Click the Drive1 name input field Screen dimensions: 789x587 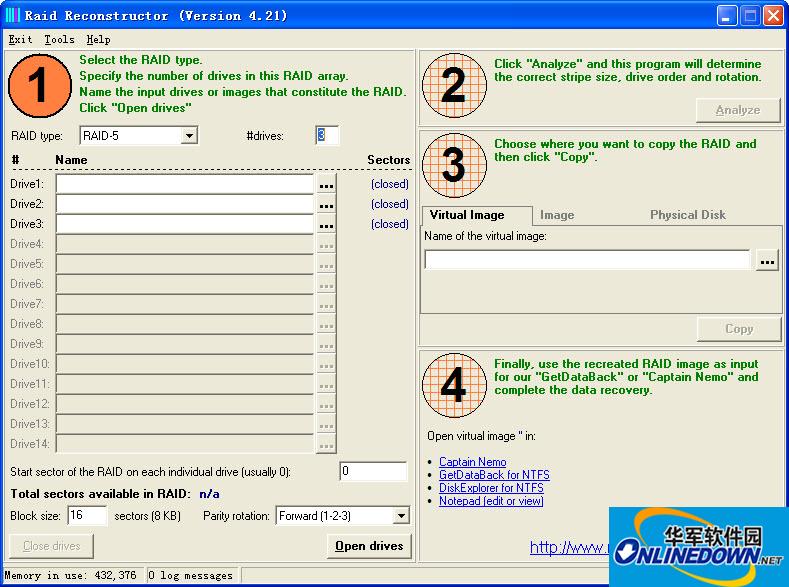click(185, 184)
